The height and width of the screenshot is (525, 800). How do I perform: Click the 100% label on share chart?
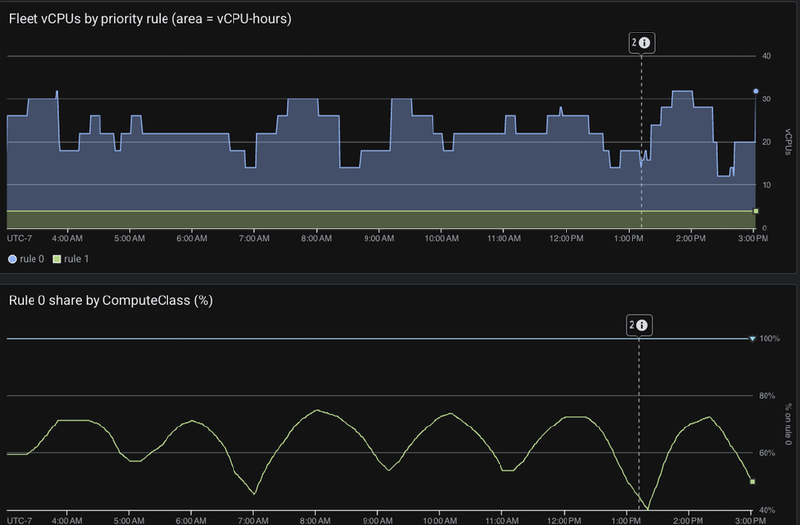pos(769,339)
